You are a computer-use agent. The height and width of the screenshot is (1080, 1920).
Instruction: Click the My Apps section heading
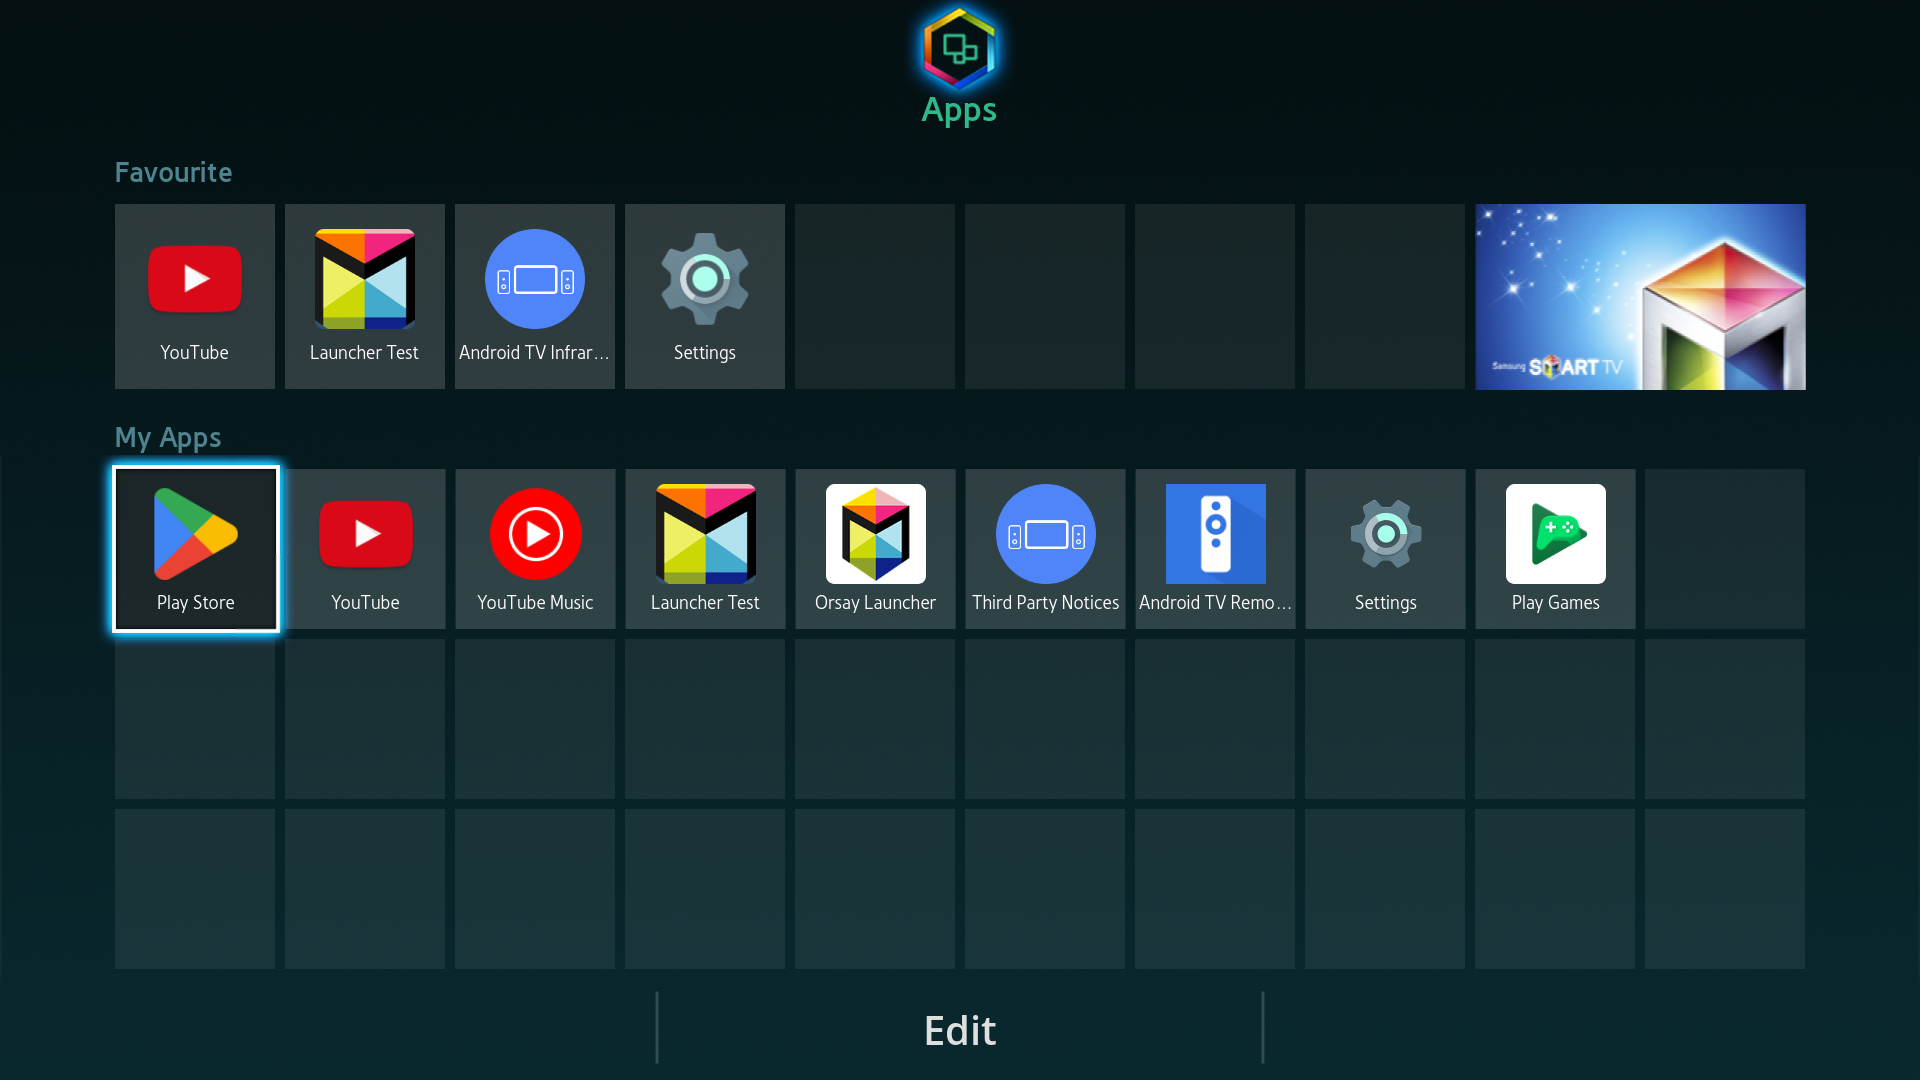(168, 438)
